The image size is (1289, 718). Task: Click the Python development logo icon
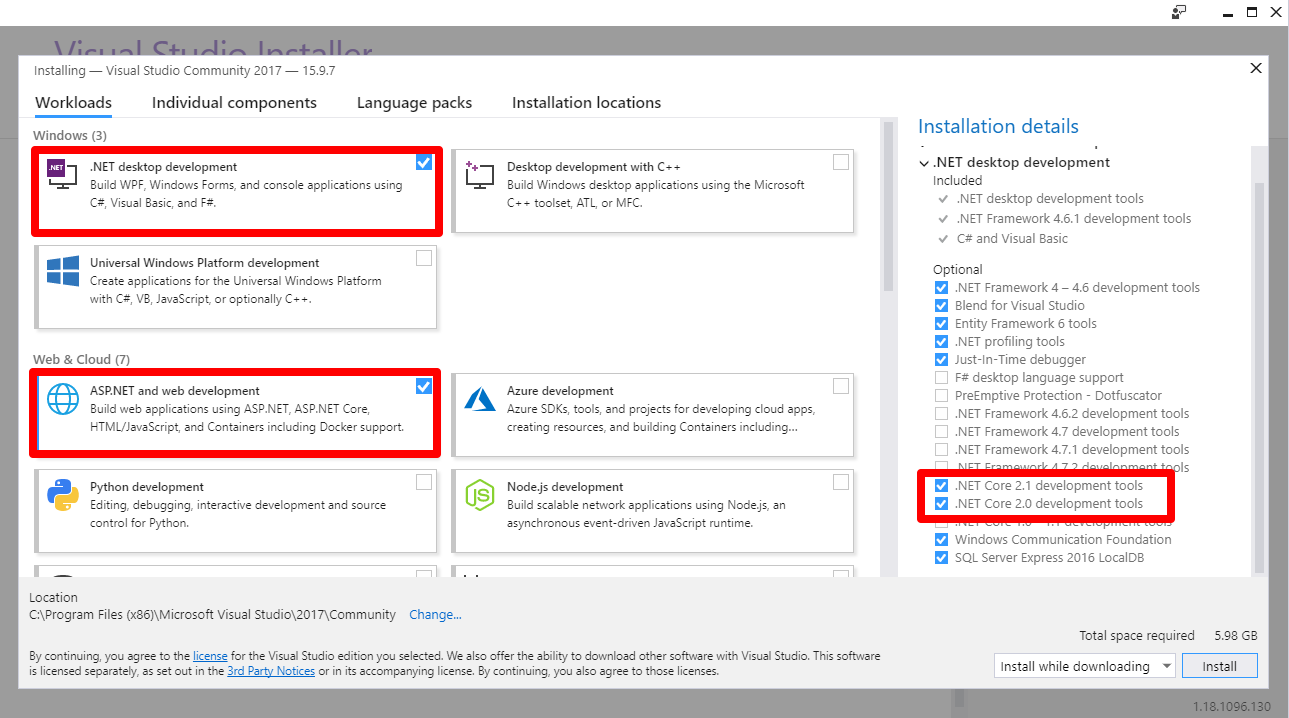tap(62, 495)
